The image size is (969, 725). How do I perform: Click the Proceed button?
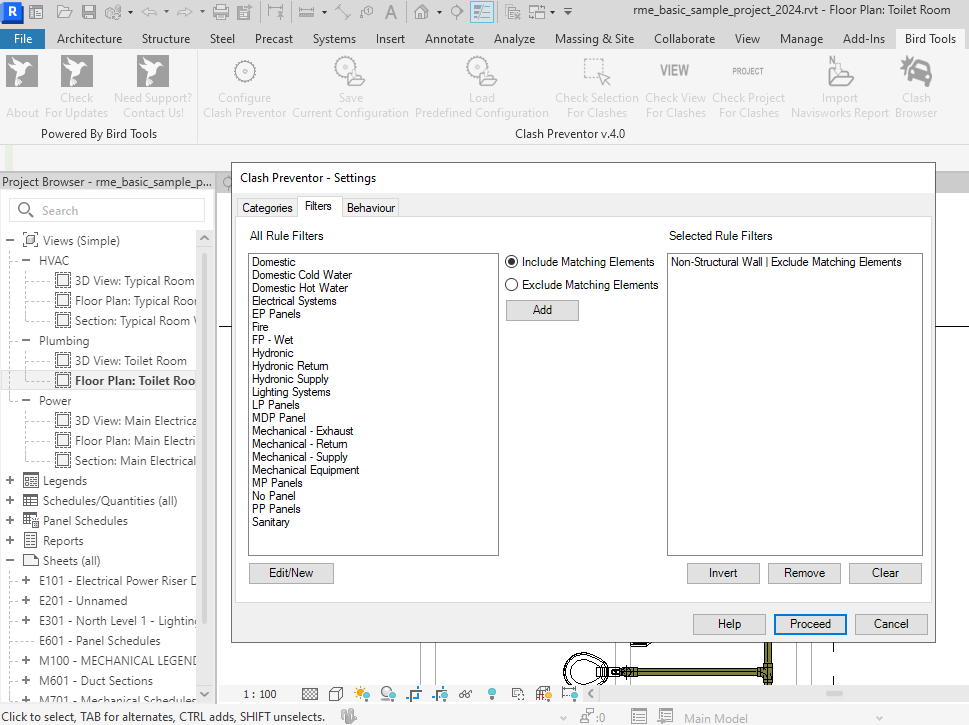810,624
